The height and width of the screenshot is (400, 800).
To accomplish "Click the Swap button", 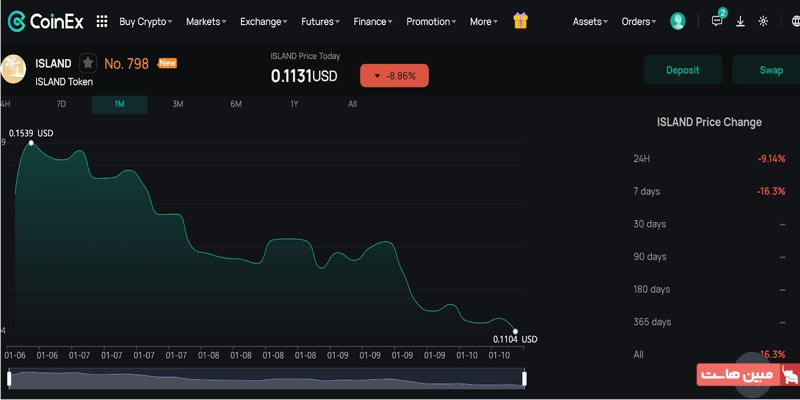I will tap(766, 70).
